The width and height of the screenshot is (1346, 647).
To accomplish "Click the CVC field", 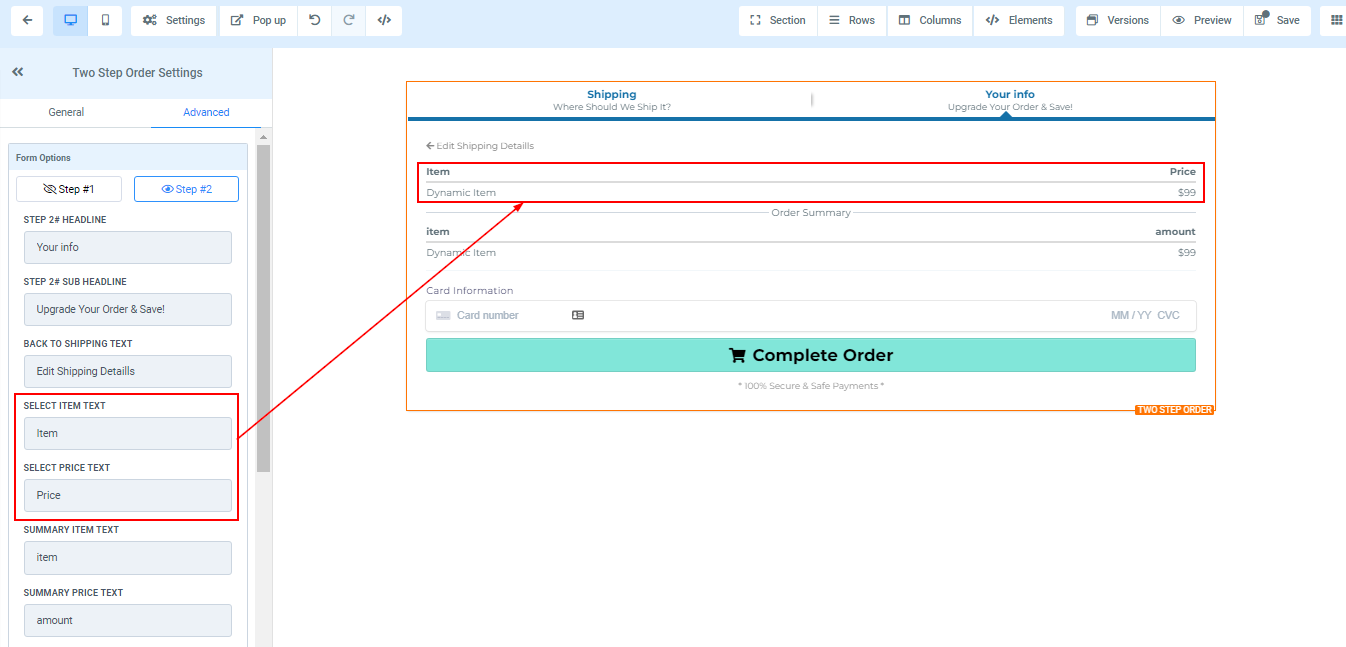I will [1169, 315].
